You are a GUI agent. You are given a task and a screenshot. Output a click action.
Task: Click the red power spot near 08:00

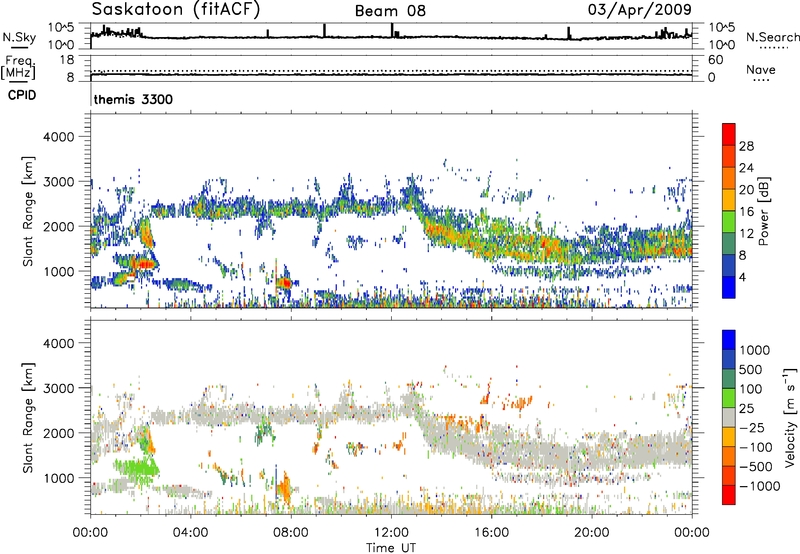pos(286,282)
